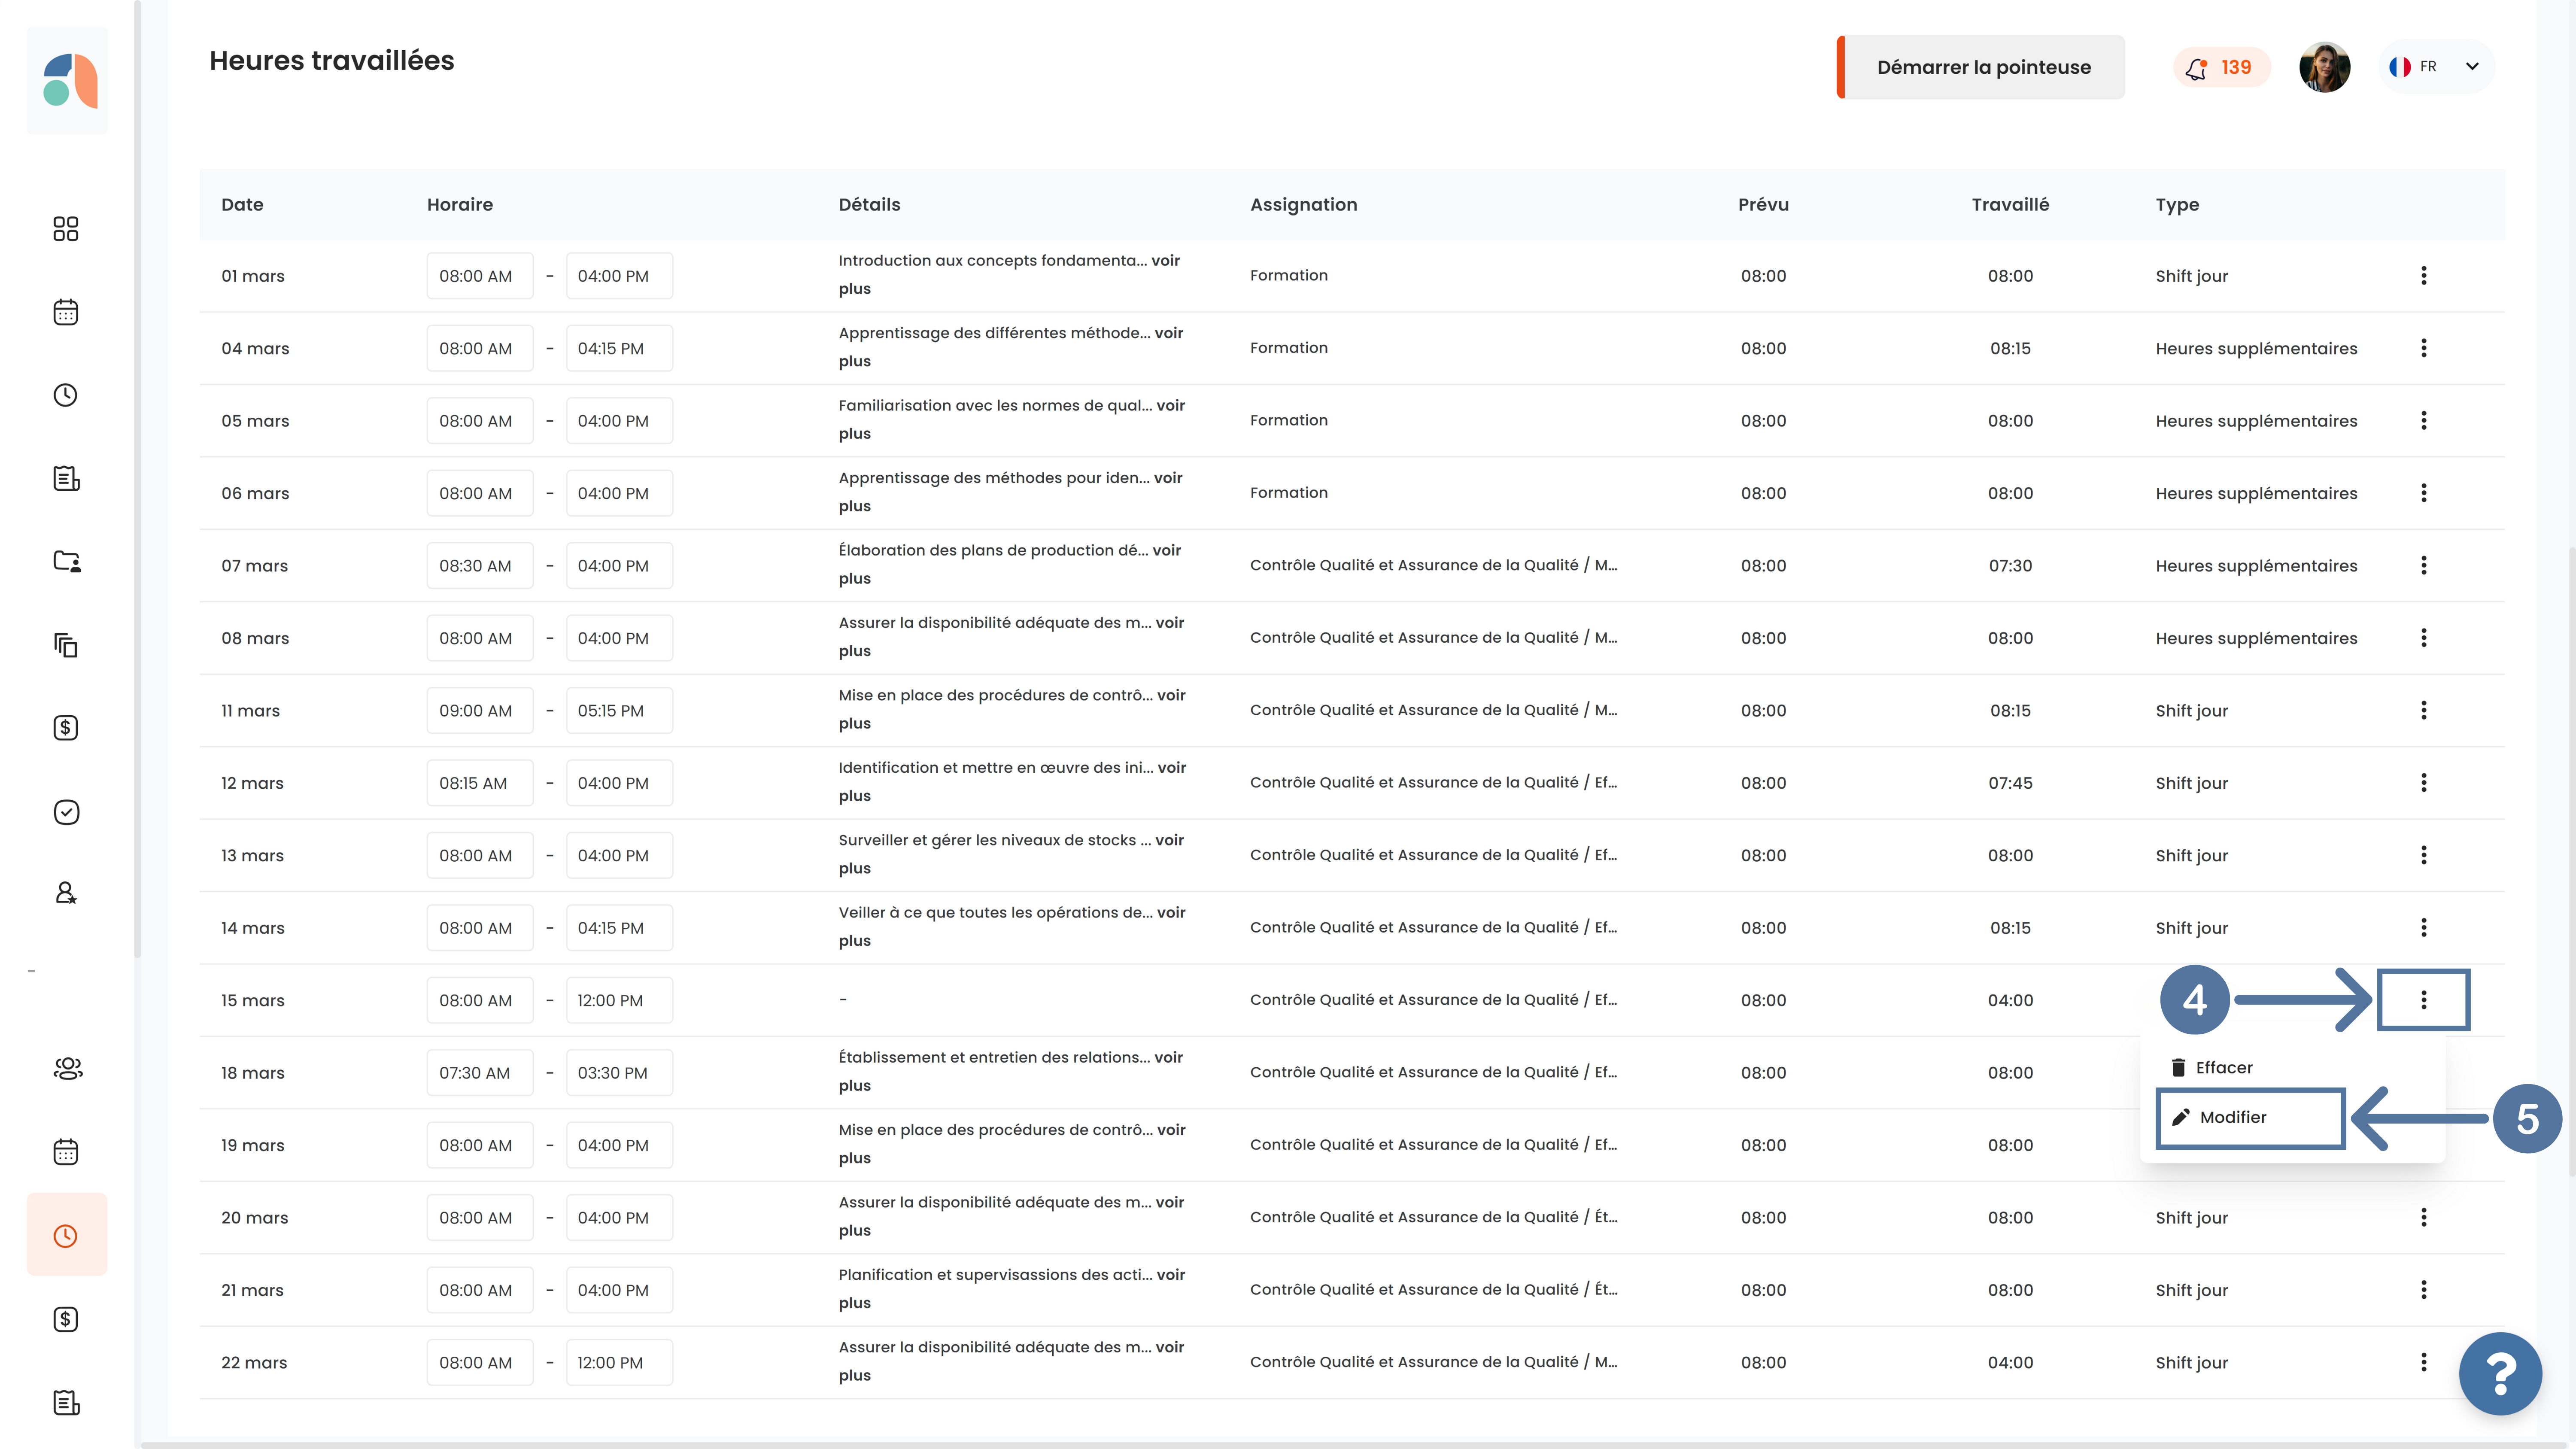Image resolution: width=2576 pixels, height=1449 pixels.
Task: Click the Heures travaillées page title
Action: [331, 61]
